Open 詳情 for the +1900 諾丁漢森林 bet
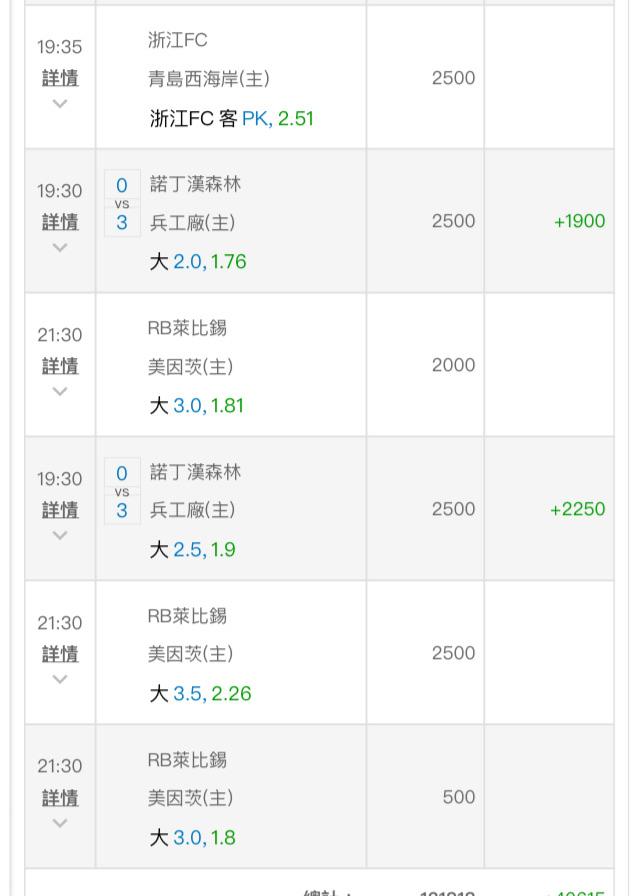This screenshot has width=638, height=896. (60, 221)
